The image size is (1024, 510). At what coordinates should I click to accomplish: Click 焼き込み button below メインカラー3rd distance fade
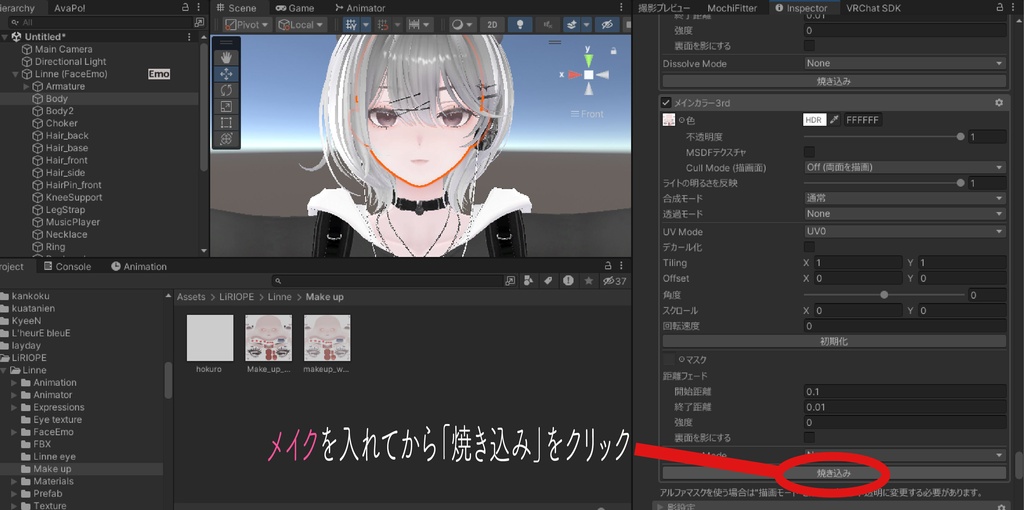click(x=834, y=473)
